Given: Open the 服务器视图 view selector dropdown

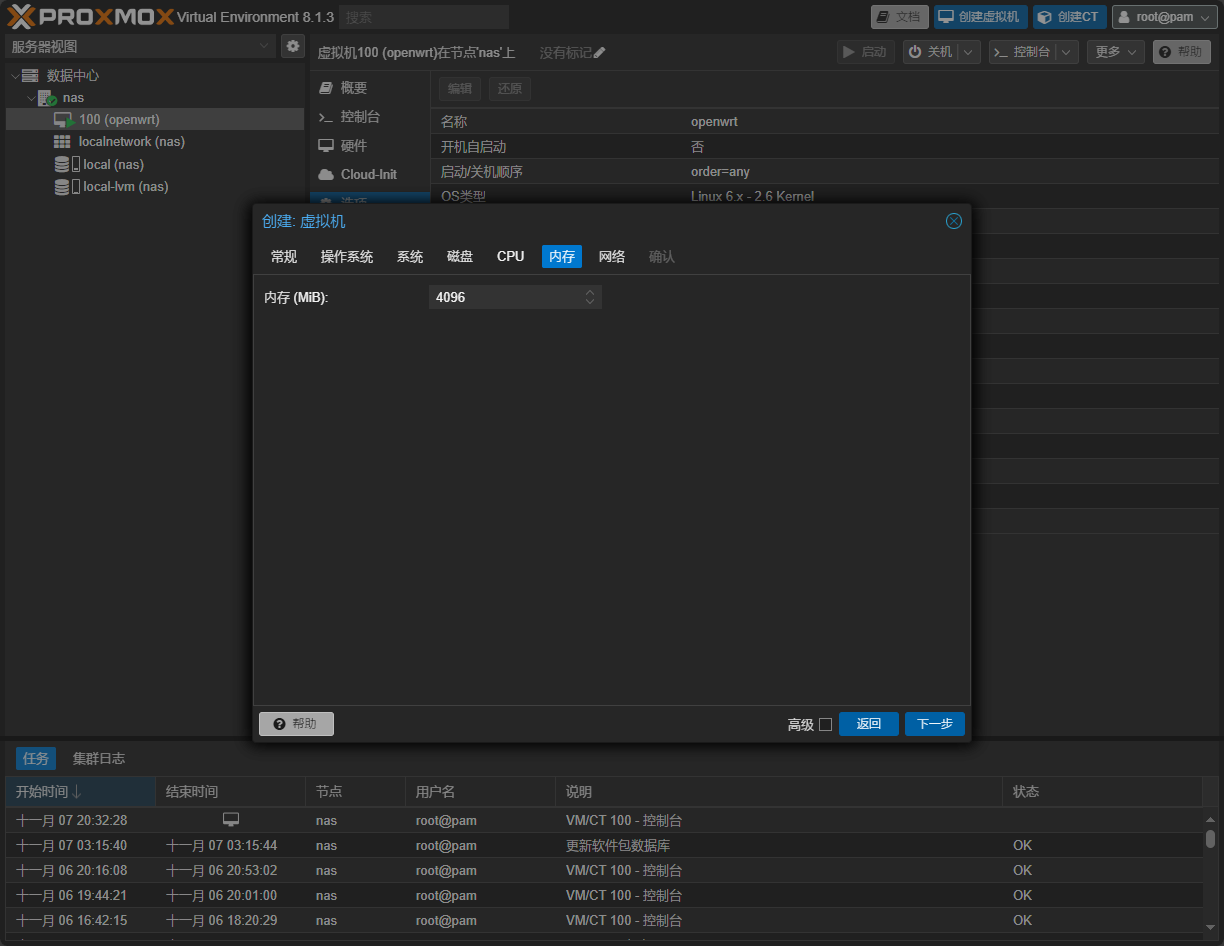Looking at the screenshot, I should coord(140,46).
